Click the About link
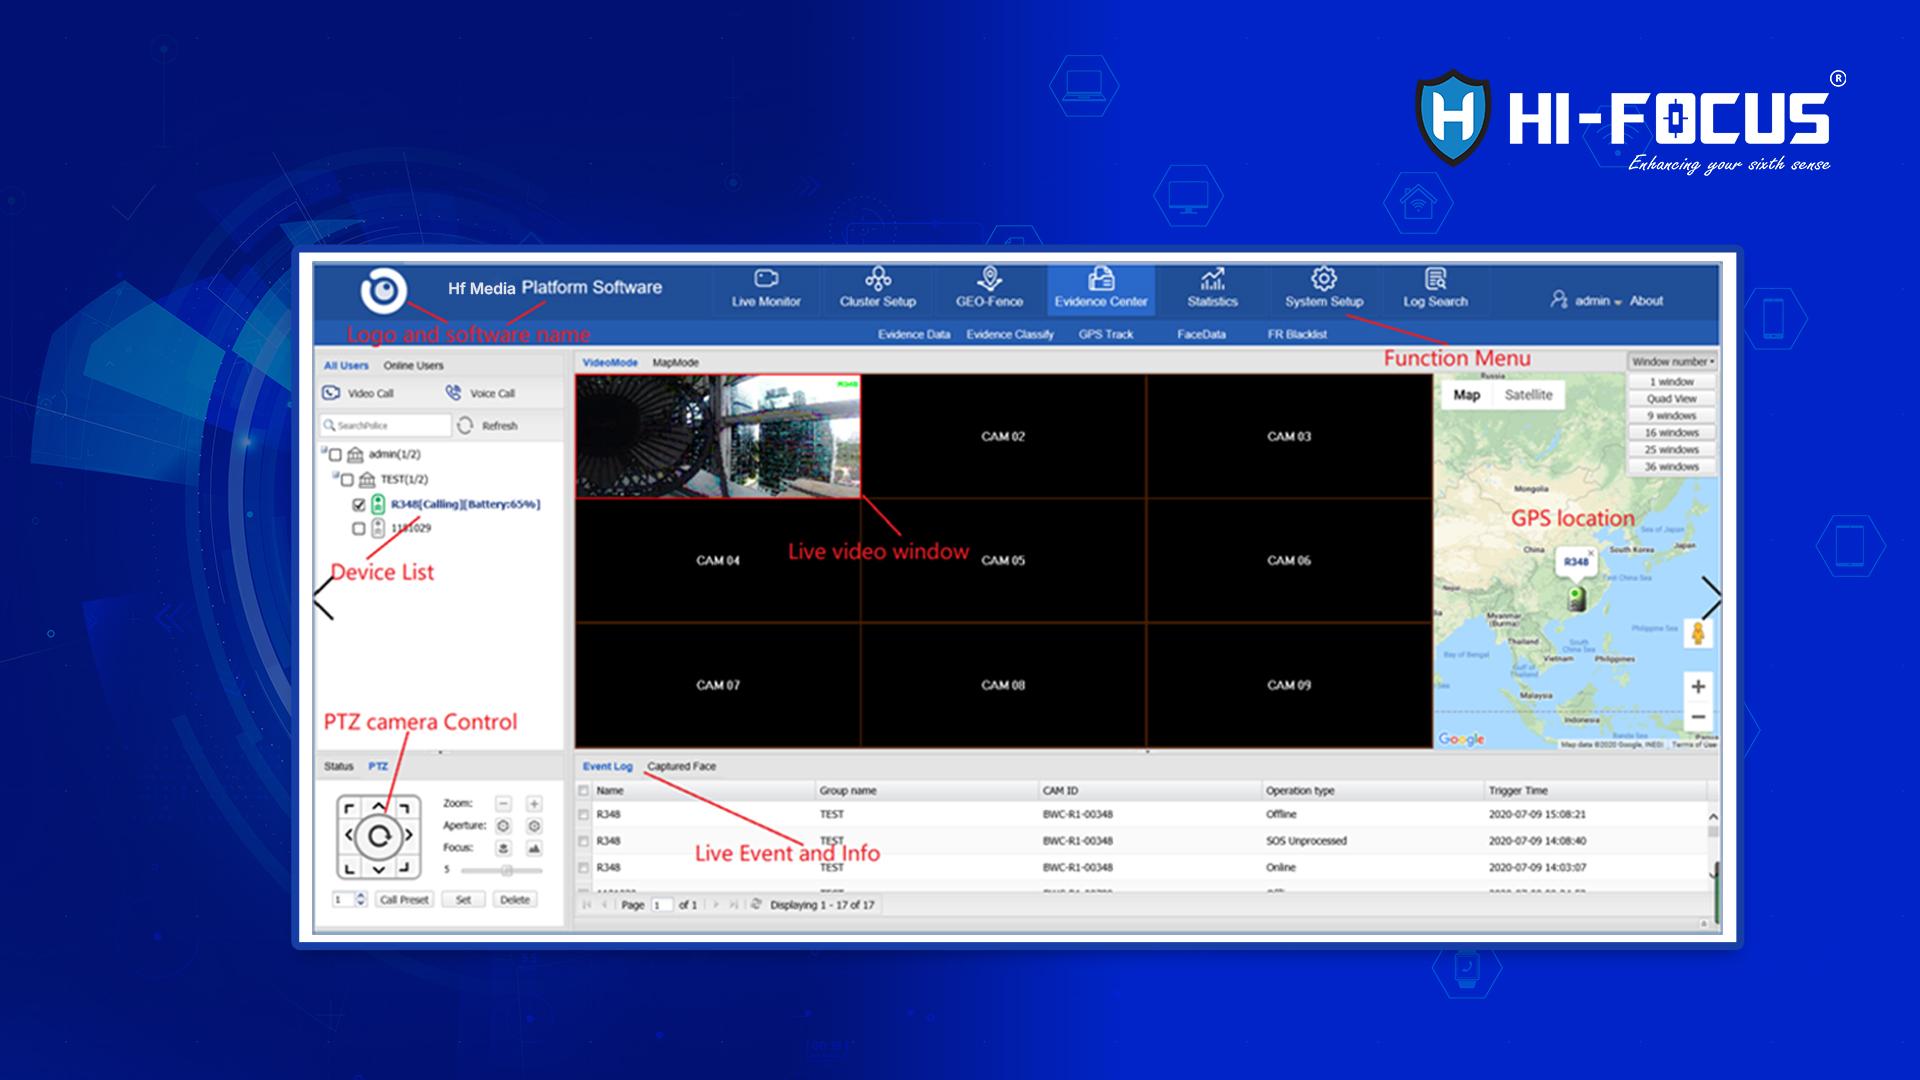 point(1646,300)
